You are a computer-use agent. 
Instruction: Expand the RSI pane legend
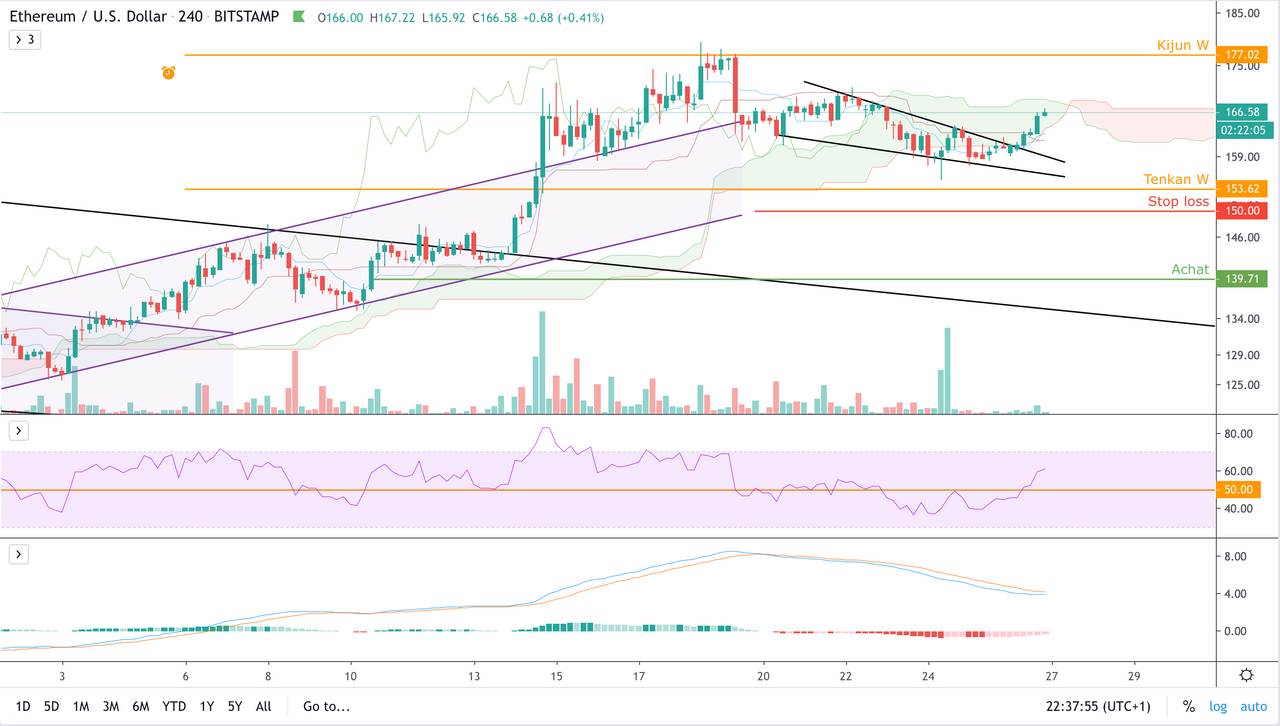coord(19,431)
